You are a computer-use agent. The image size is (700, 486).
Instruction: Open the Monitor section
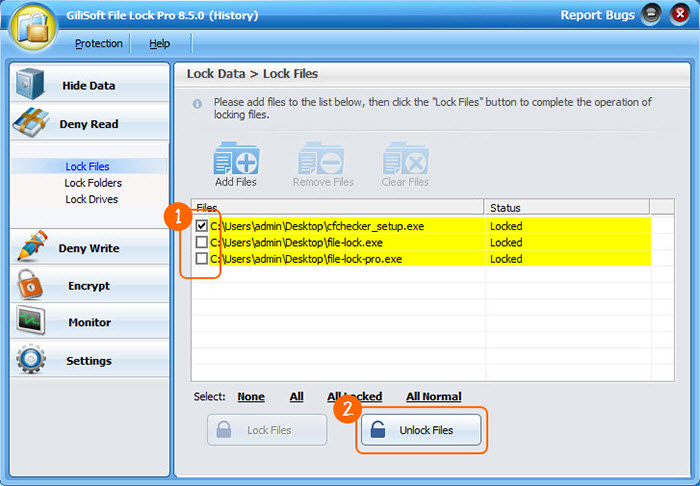[89, 322]
